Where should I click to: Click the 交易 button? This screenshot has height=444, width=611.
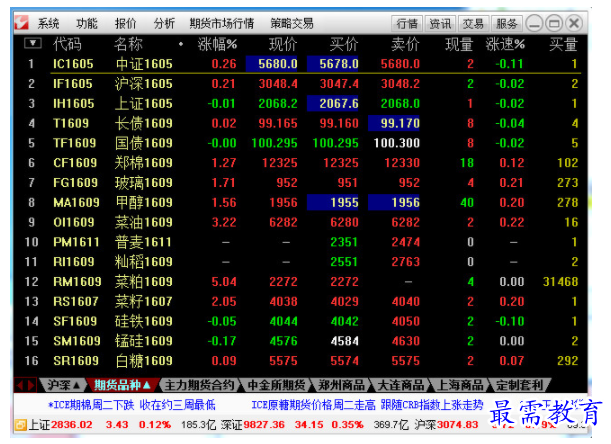pos(473,24)
